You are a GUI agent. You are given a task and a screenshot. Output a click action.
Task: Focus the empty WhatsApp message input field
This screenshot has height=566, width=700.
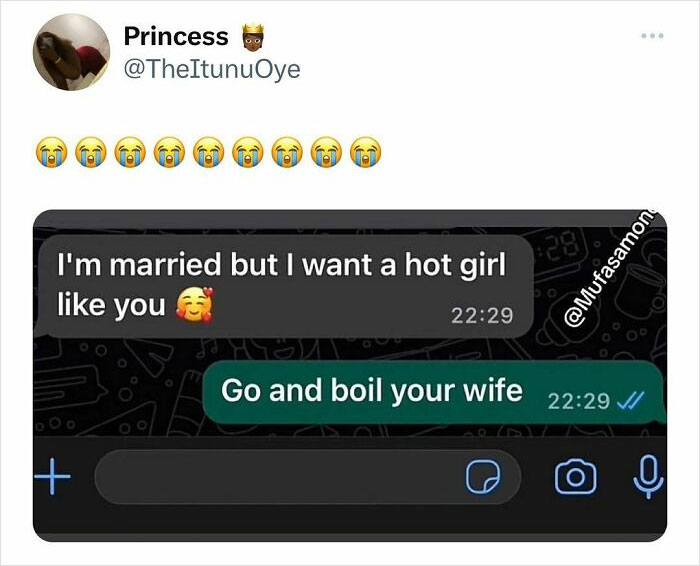[x=308, y=477]
